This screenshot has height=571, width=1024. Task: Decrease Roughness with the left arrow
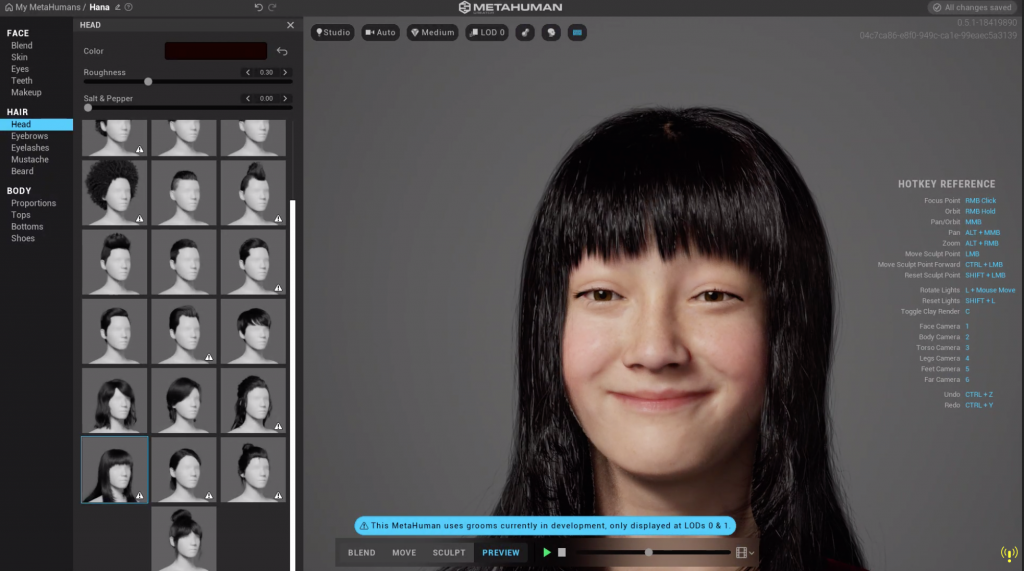pyautogui.click(x=248, y=73)
